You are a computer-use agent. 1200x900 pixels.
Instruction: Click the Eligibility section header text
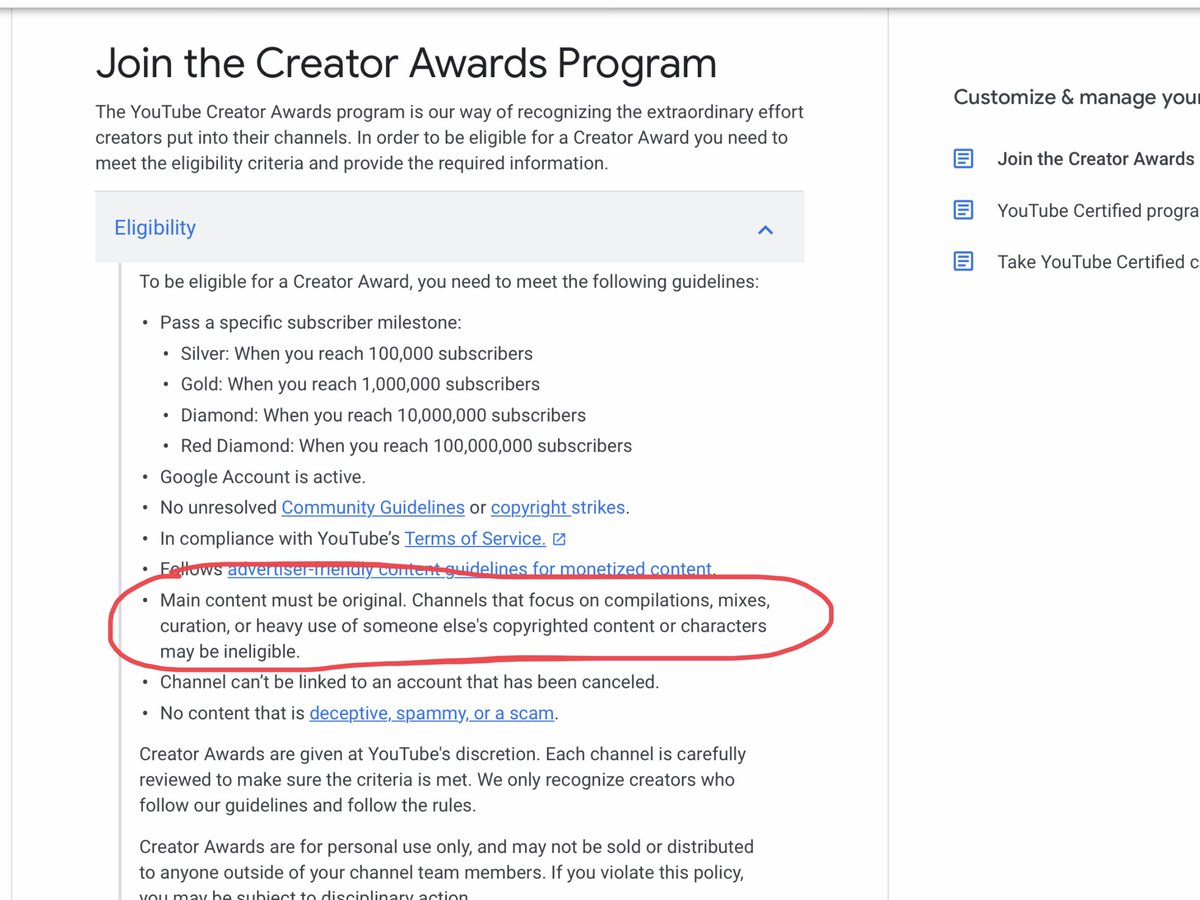pos(155,228)
